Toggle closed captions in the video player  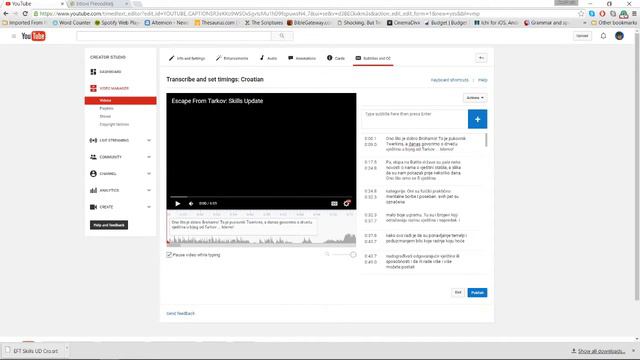[334, 204]
